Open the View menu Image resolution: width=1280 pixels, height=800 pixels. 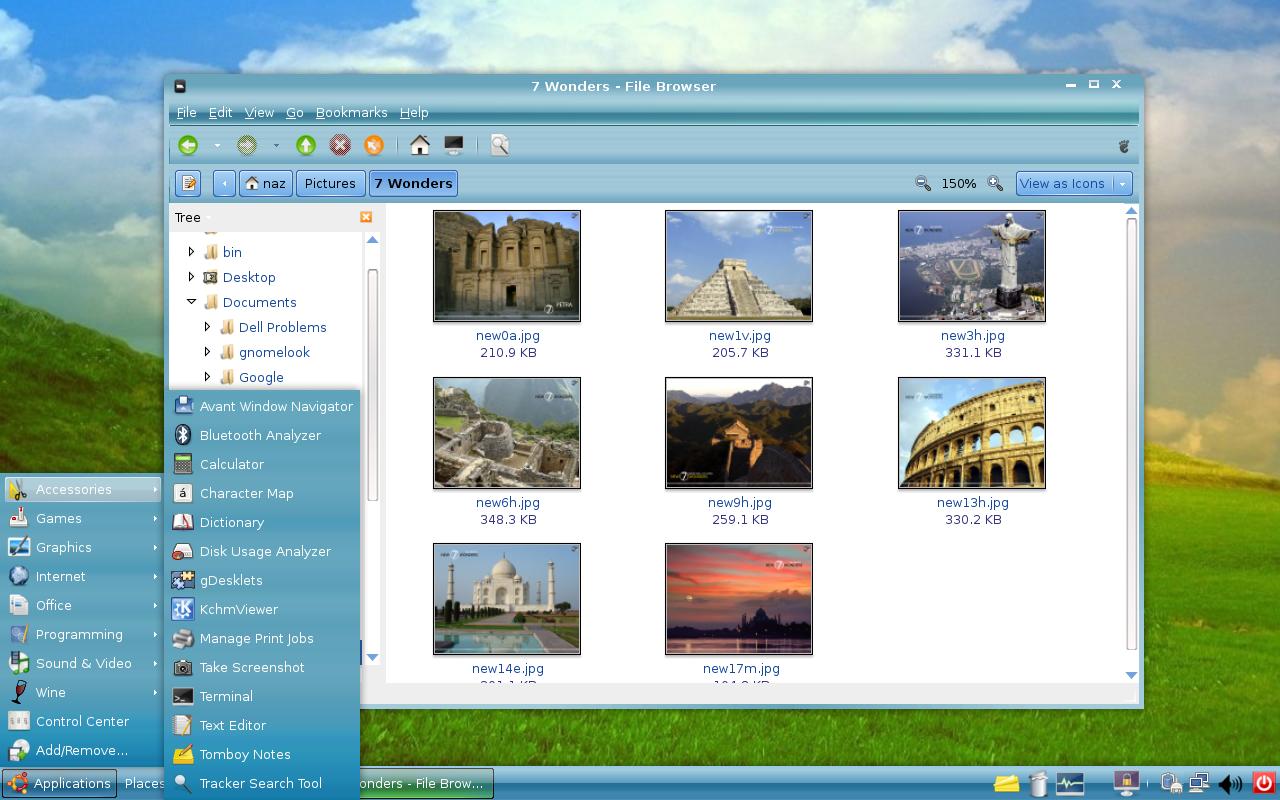pos(259,113)
